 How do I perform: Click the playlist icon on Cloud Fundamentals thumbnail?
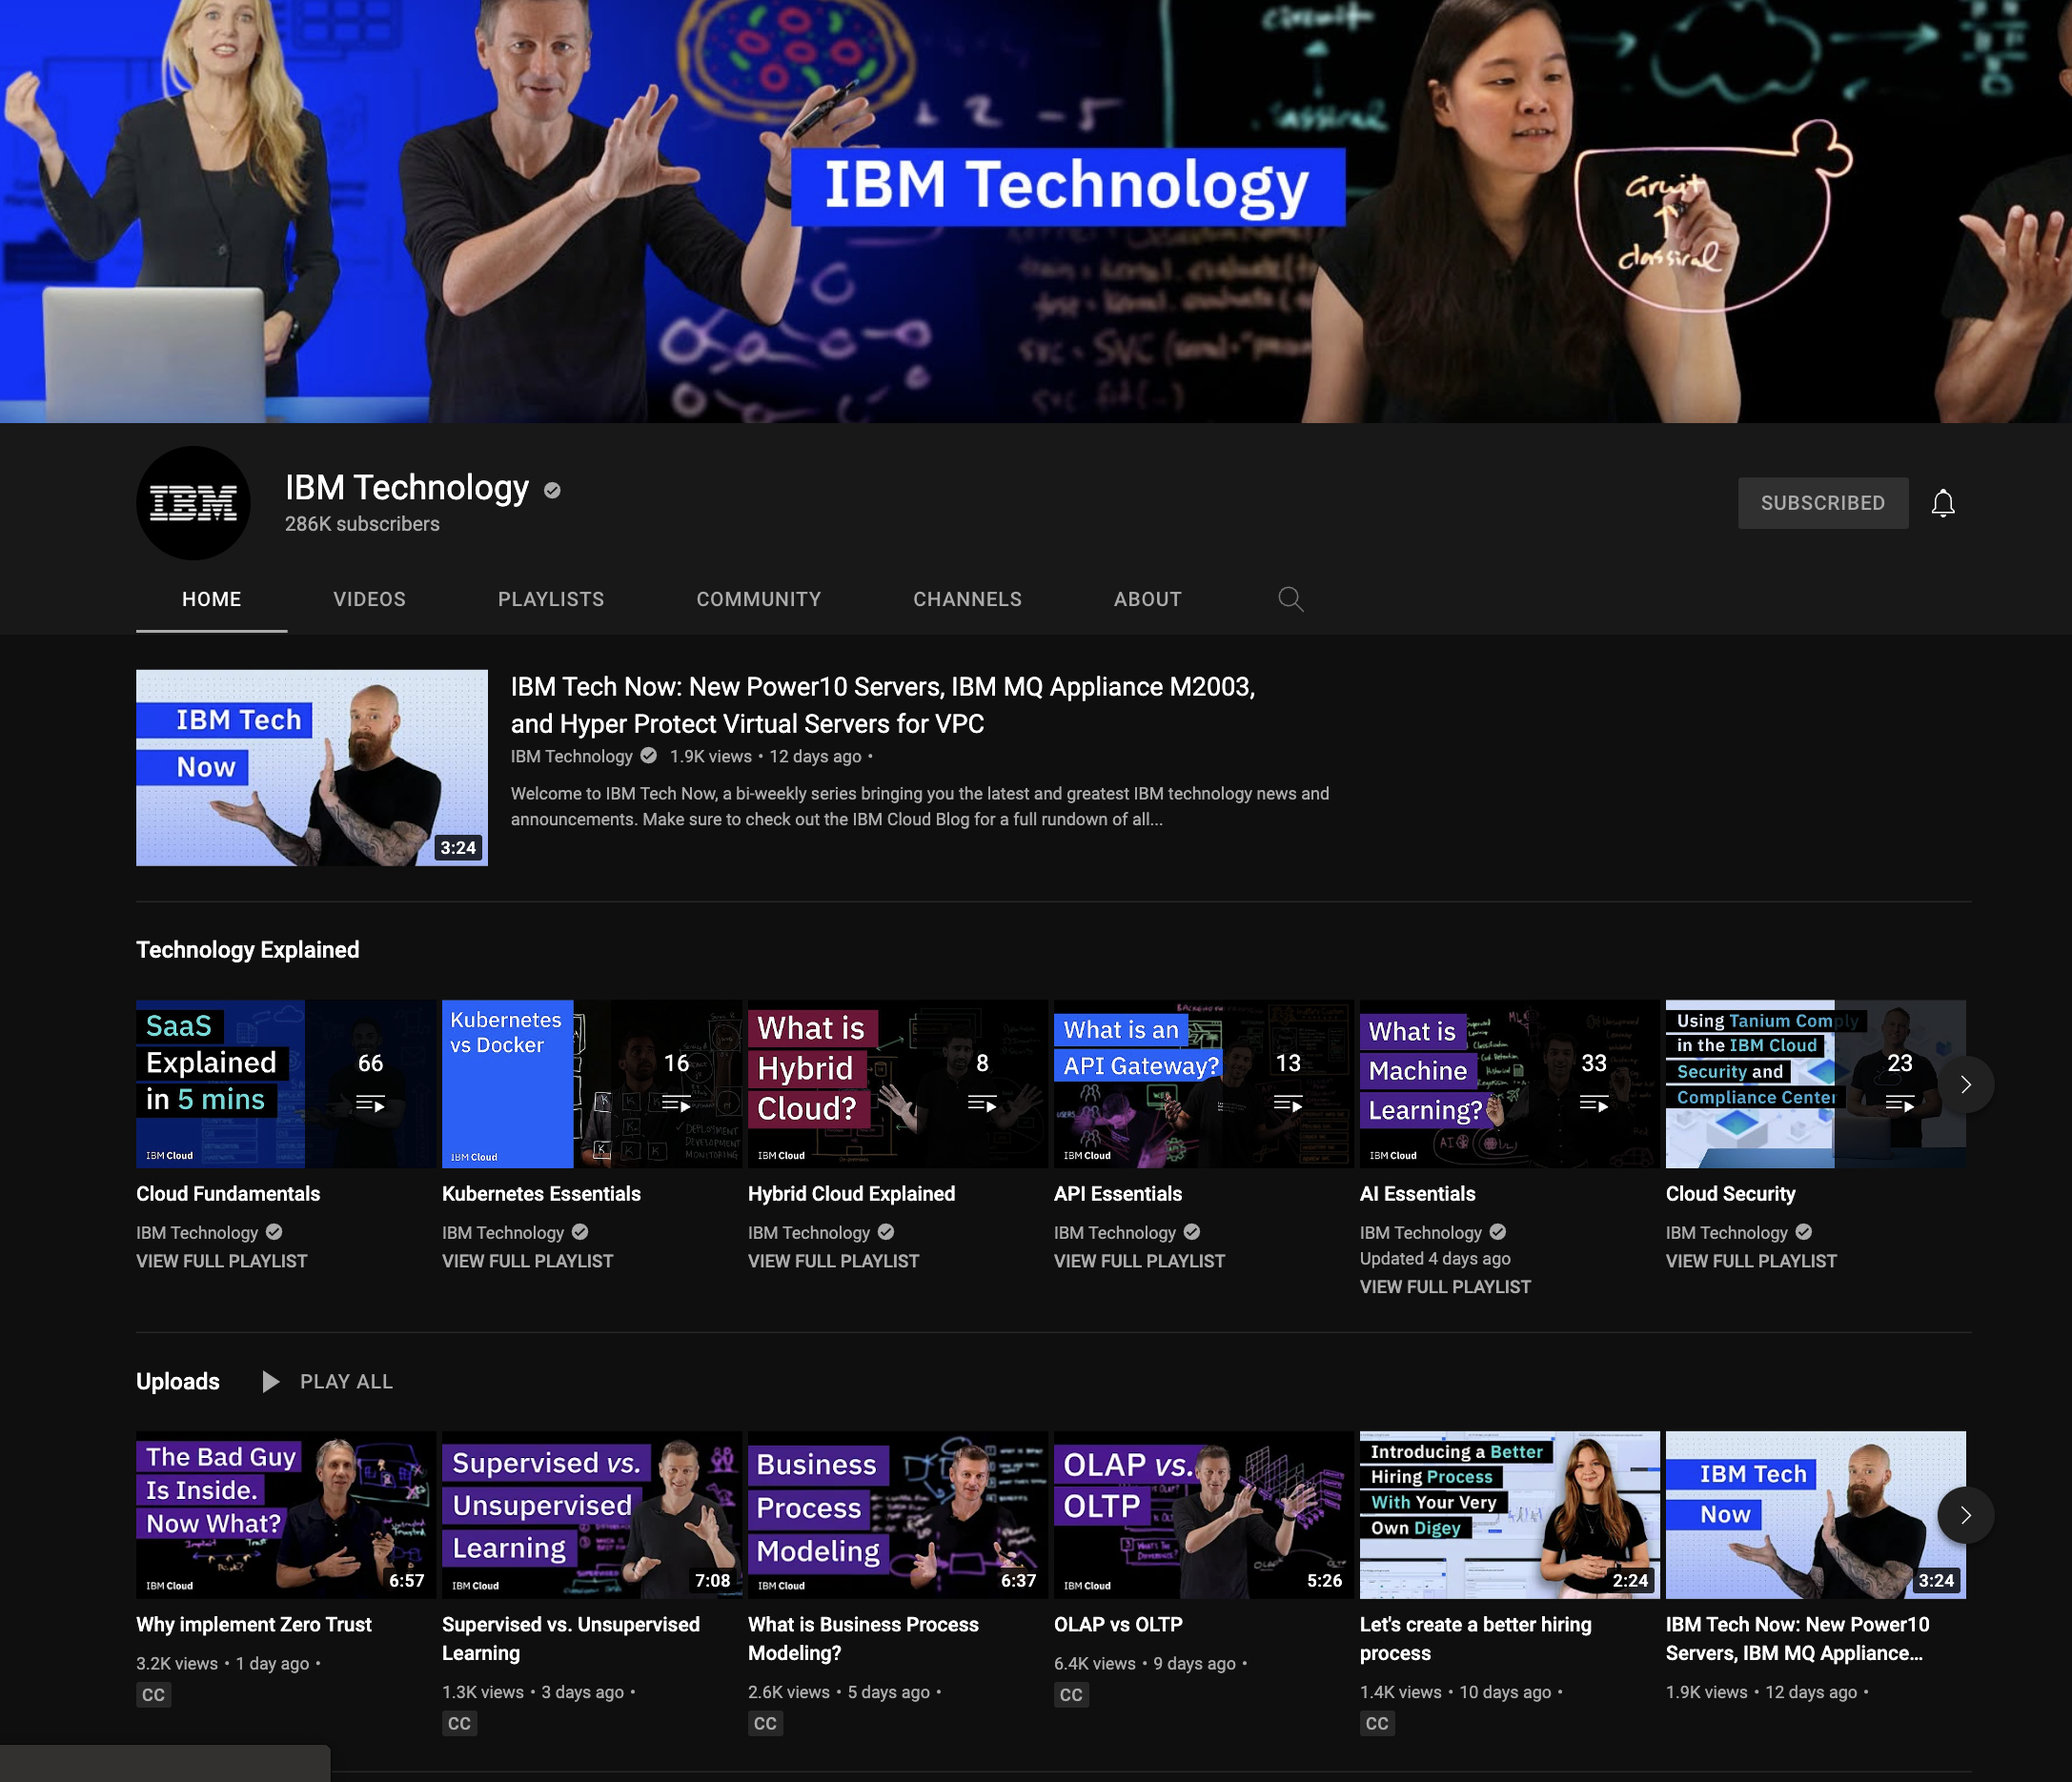click(370, 1104)
